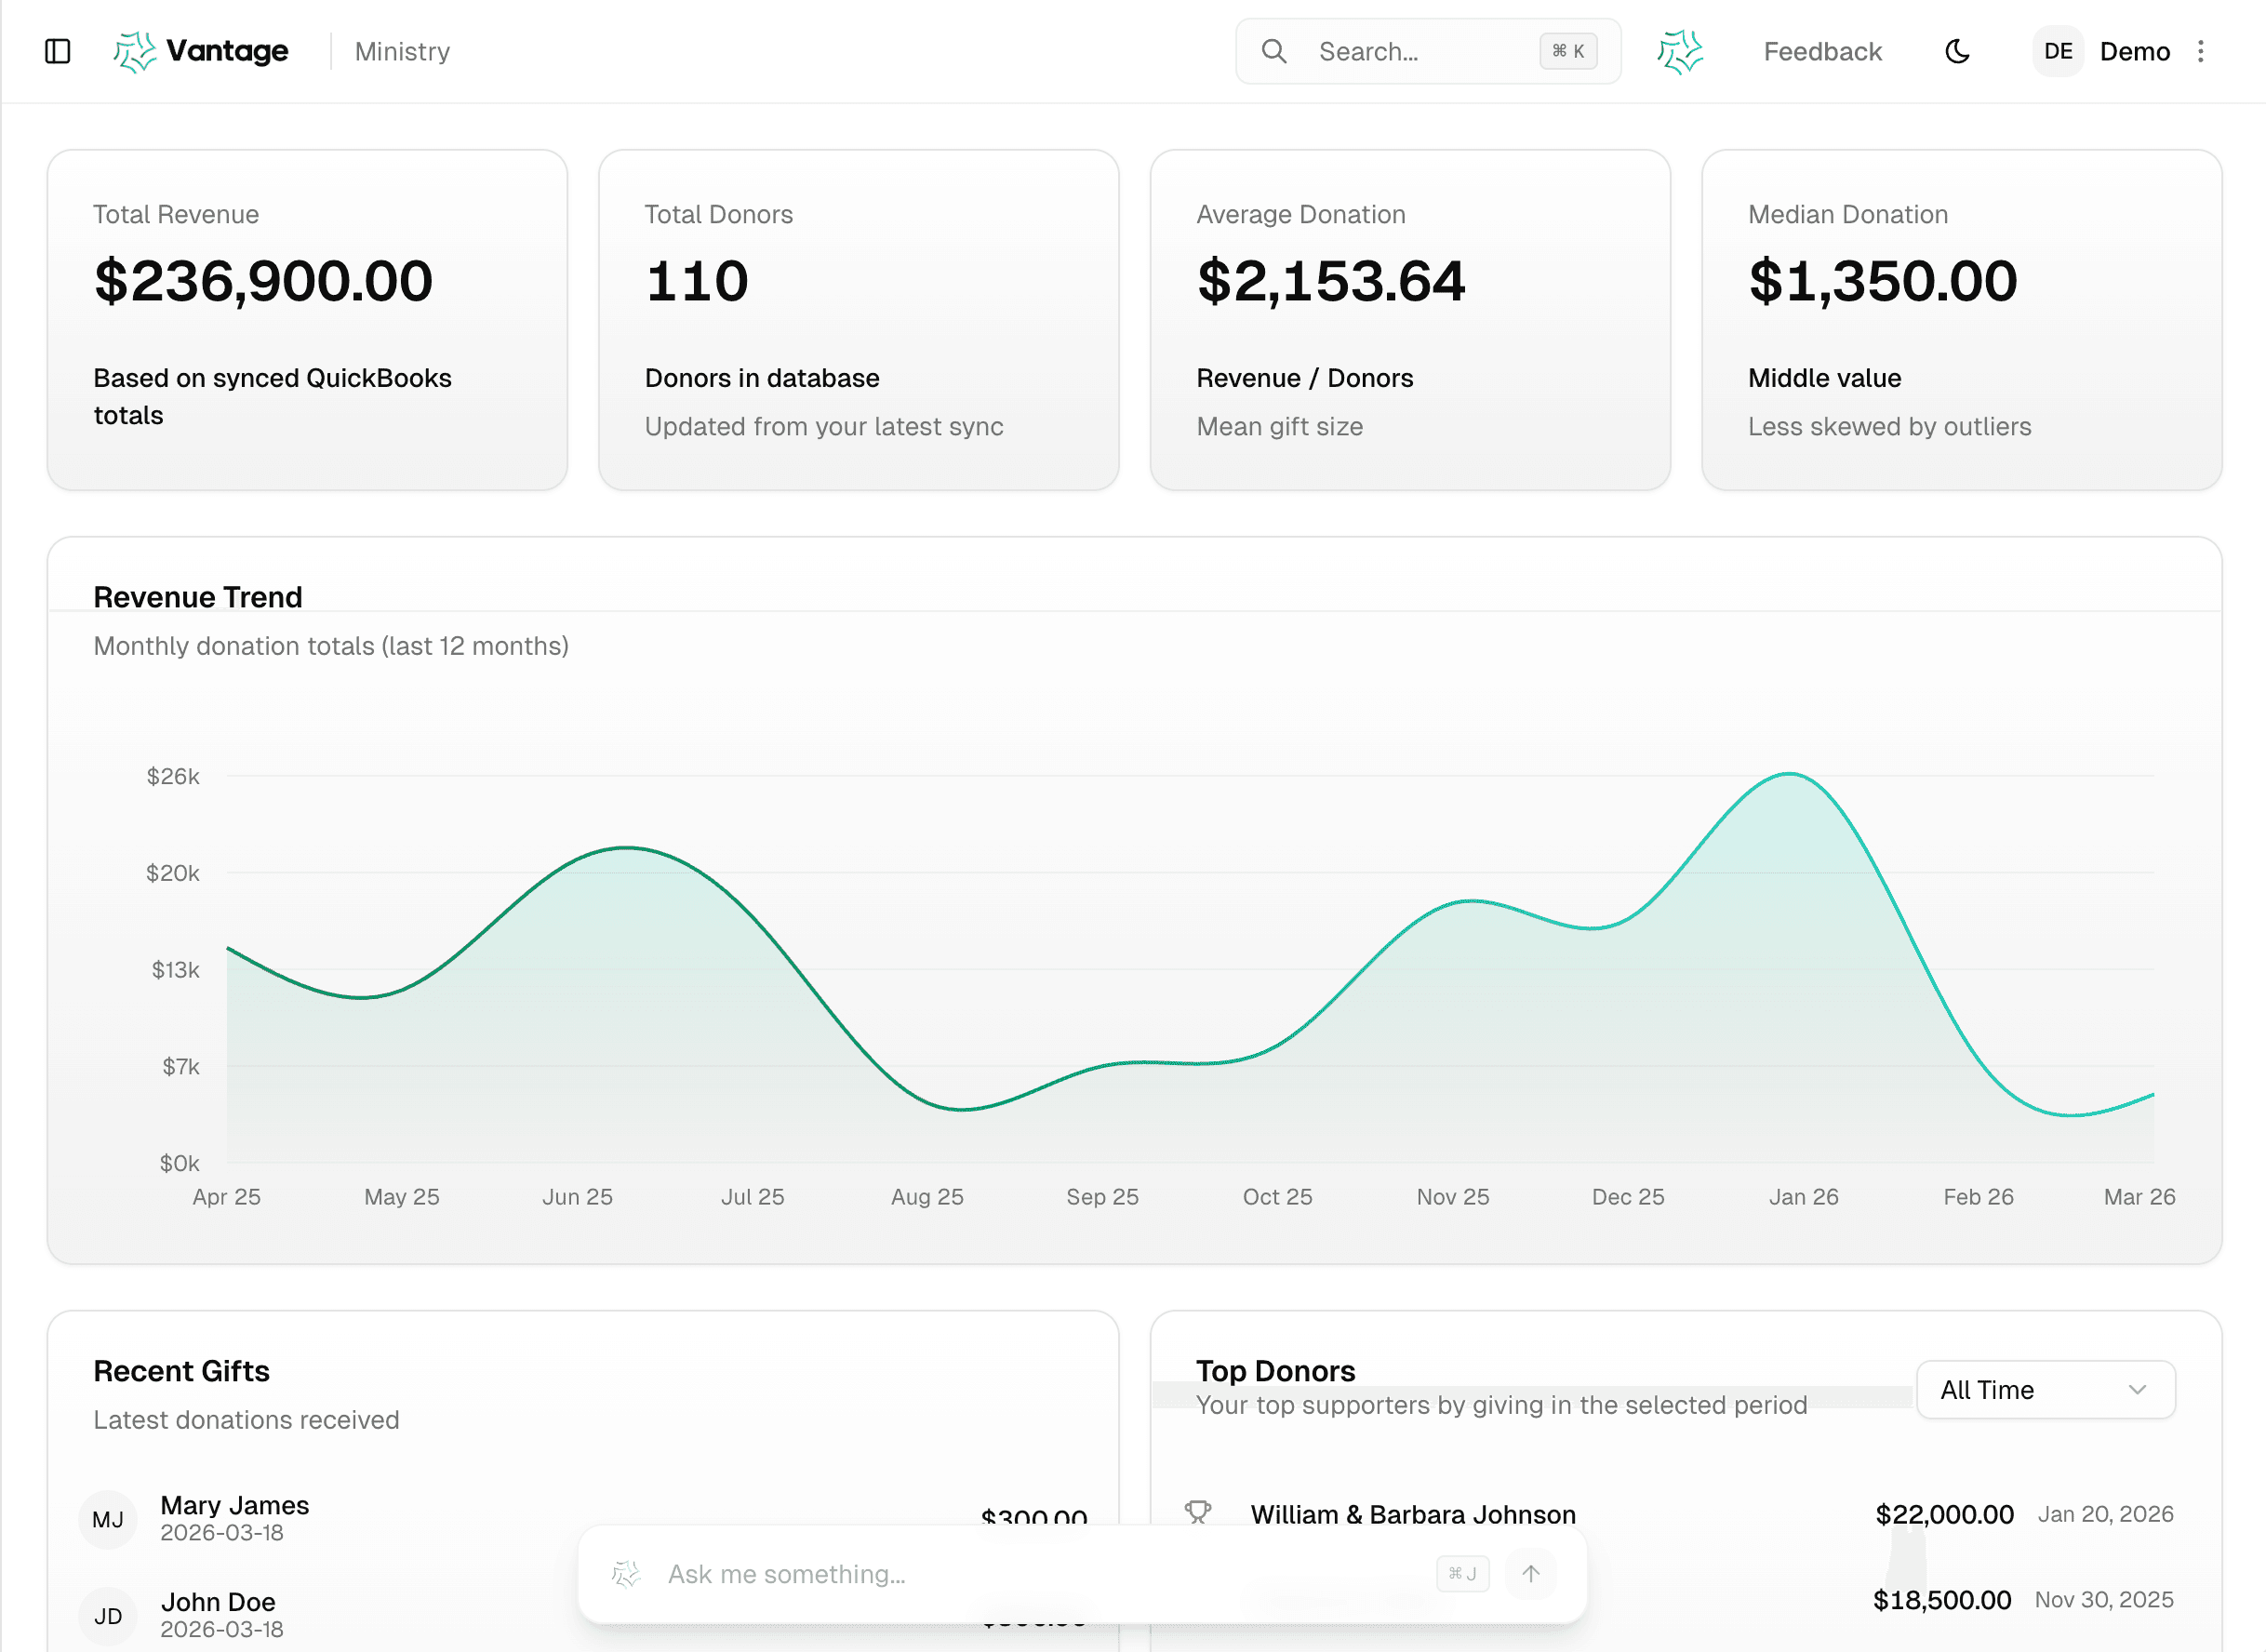Screen dimensions: 2266x1652
Task: Submit a question with the arrow-up icon
Action: click(1530, 1573)
